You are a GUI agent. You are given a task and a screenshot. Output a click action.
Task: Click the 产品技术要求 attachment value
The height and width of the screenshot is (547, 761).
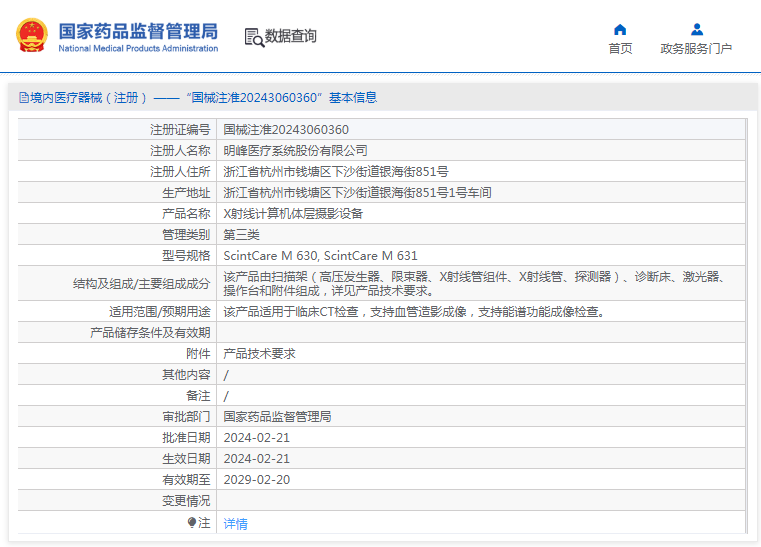(259, 354)
